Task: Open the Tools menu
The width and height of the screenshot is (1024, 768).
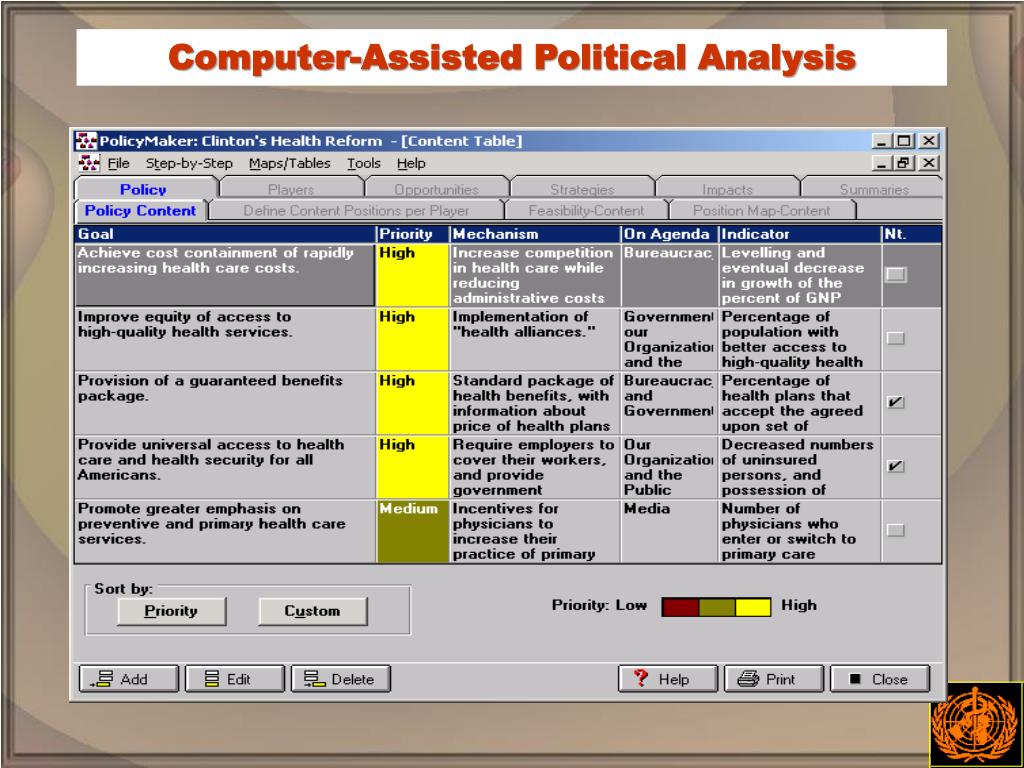Action: click(x=364, y=163)
